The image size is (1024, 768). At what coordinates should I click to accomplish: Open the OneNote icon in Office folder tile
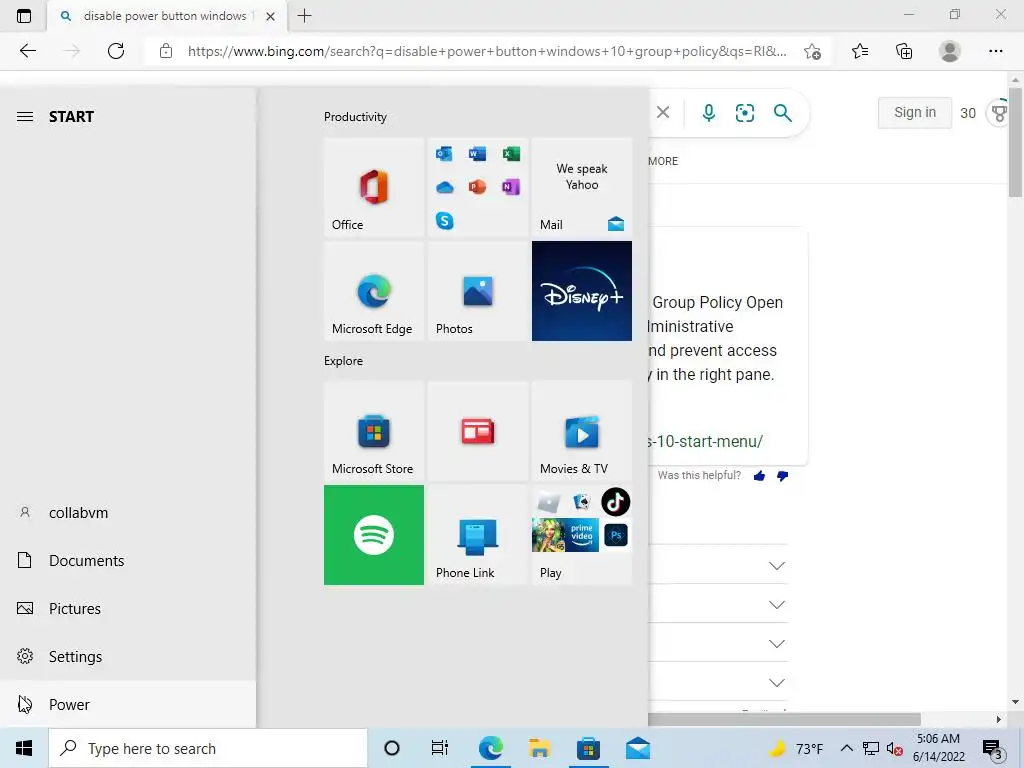pos(511,187)
